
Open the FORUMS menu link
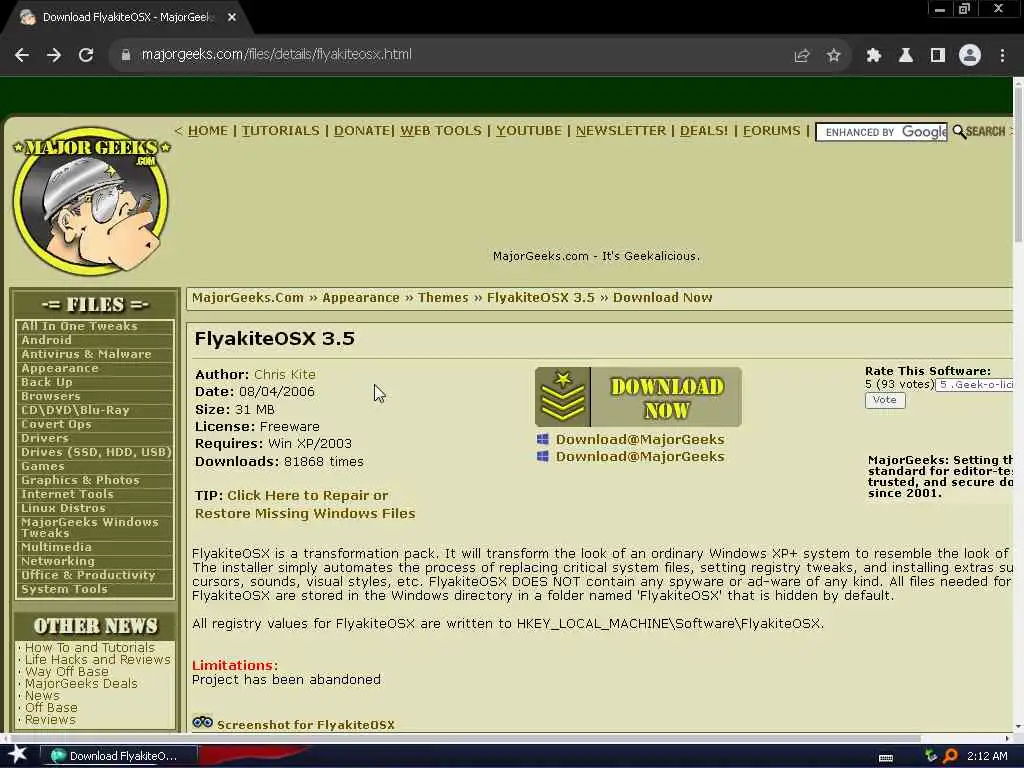tap(771, 131)
